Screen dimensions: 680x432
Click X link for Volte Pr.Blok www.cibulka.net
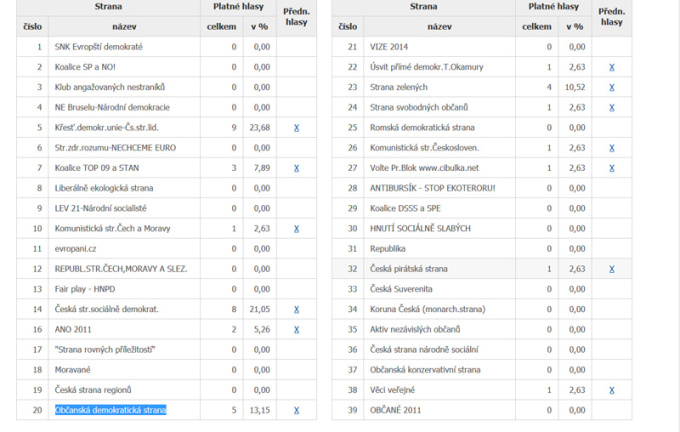[612, 168]
